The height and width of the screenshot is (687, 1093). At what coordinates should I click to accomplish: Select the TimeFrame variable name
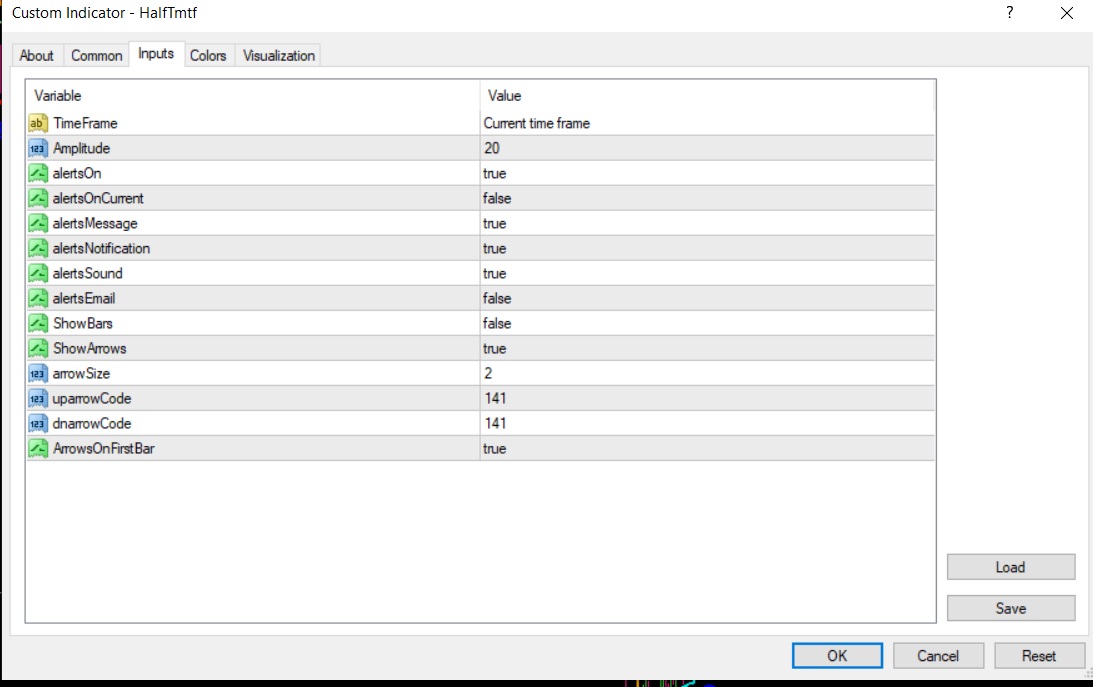click(85, 123)
